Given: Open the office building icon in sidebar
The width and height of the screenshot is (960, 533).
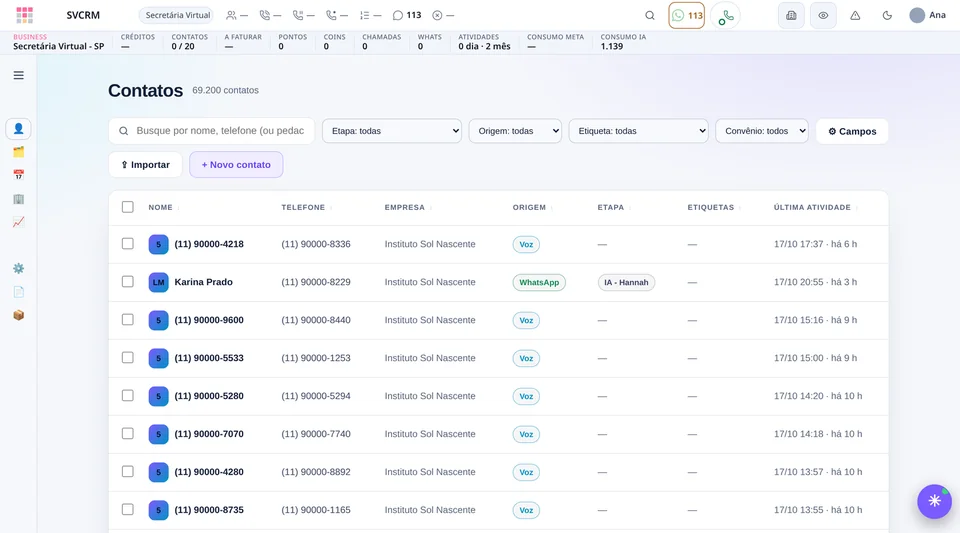Looking at the screenshot, I should click(x=18, y=199).
